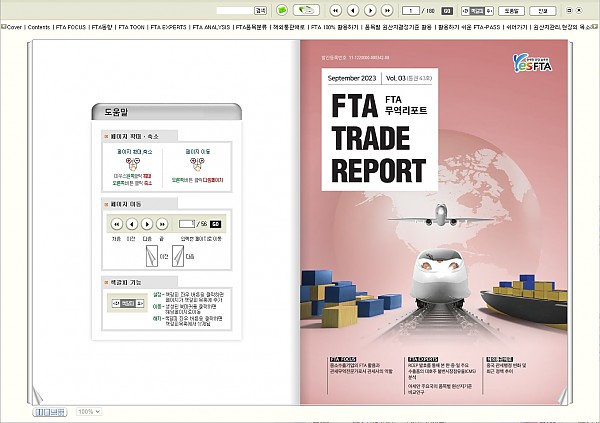This screenshot has height=423, width=600.
Task: Open the zoom 100% dropdown
Action: pos(89,412)
